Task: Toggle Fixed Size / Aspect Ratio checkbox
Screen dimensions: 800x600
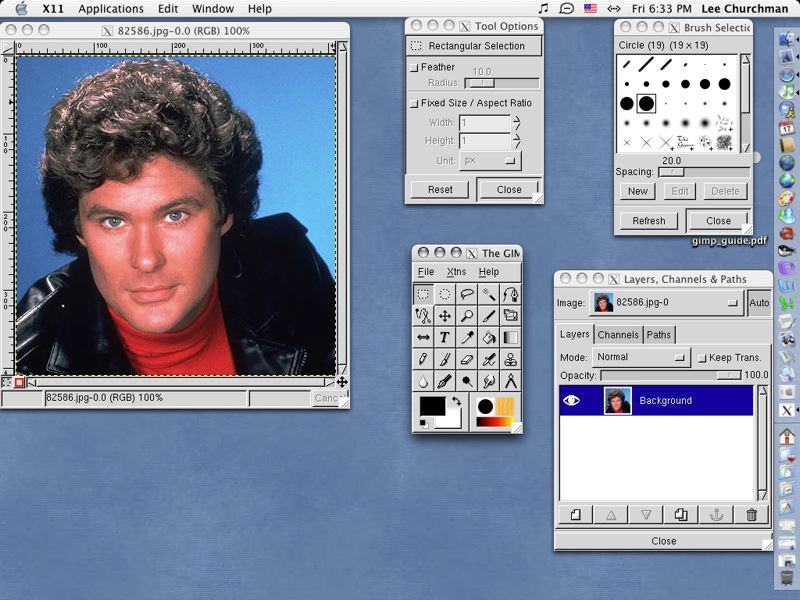Action: pyautogui.click(x=414, y=103)
